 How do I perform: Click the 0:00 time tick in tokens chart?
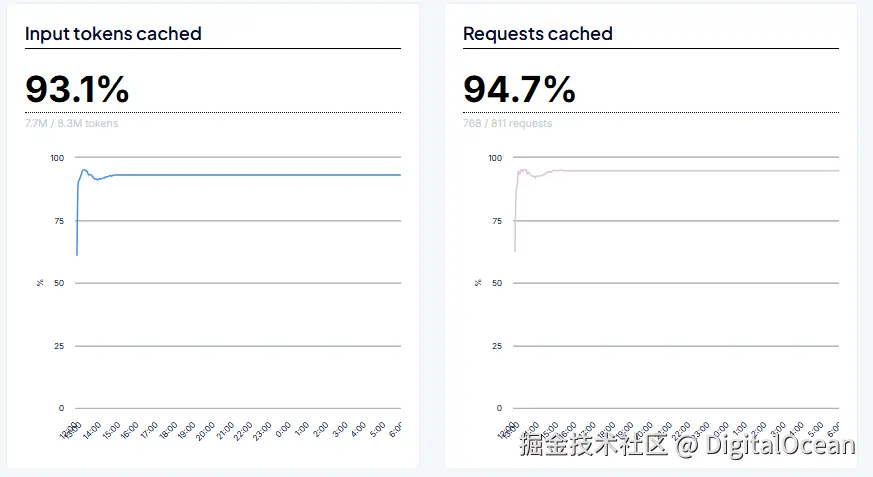(283, 430)
